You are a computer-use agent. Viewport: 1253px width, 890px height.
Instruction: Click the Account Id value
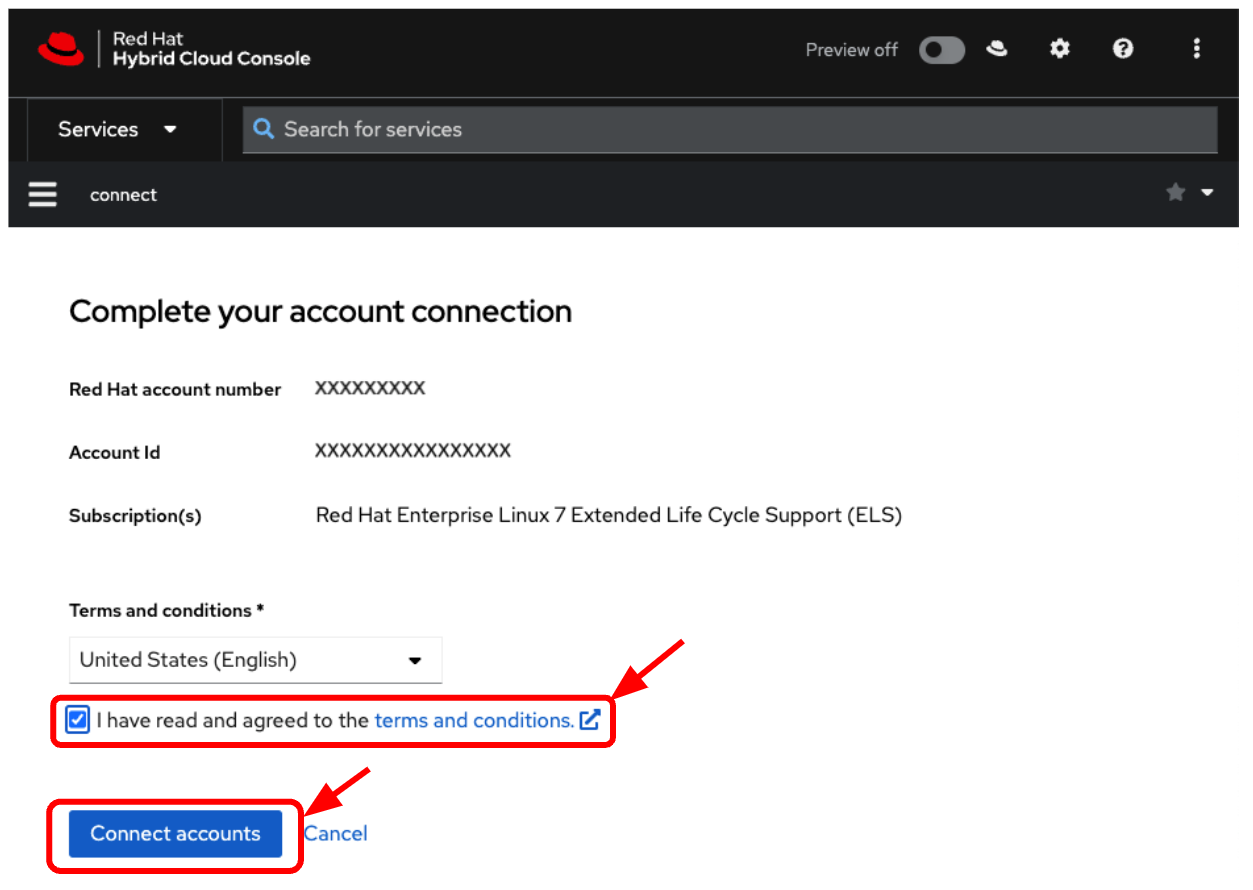click(413, 451)
